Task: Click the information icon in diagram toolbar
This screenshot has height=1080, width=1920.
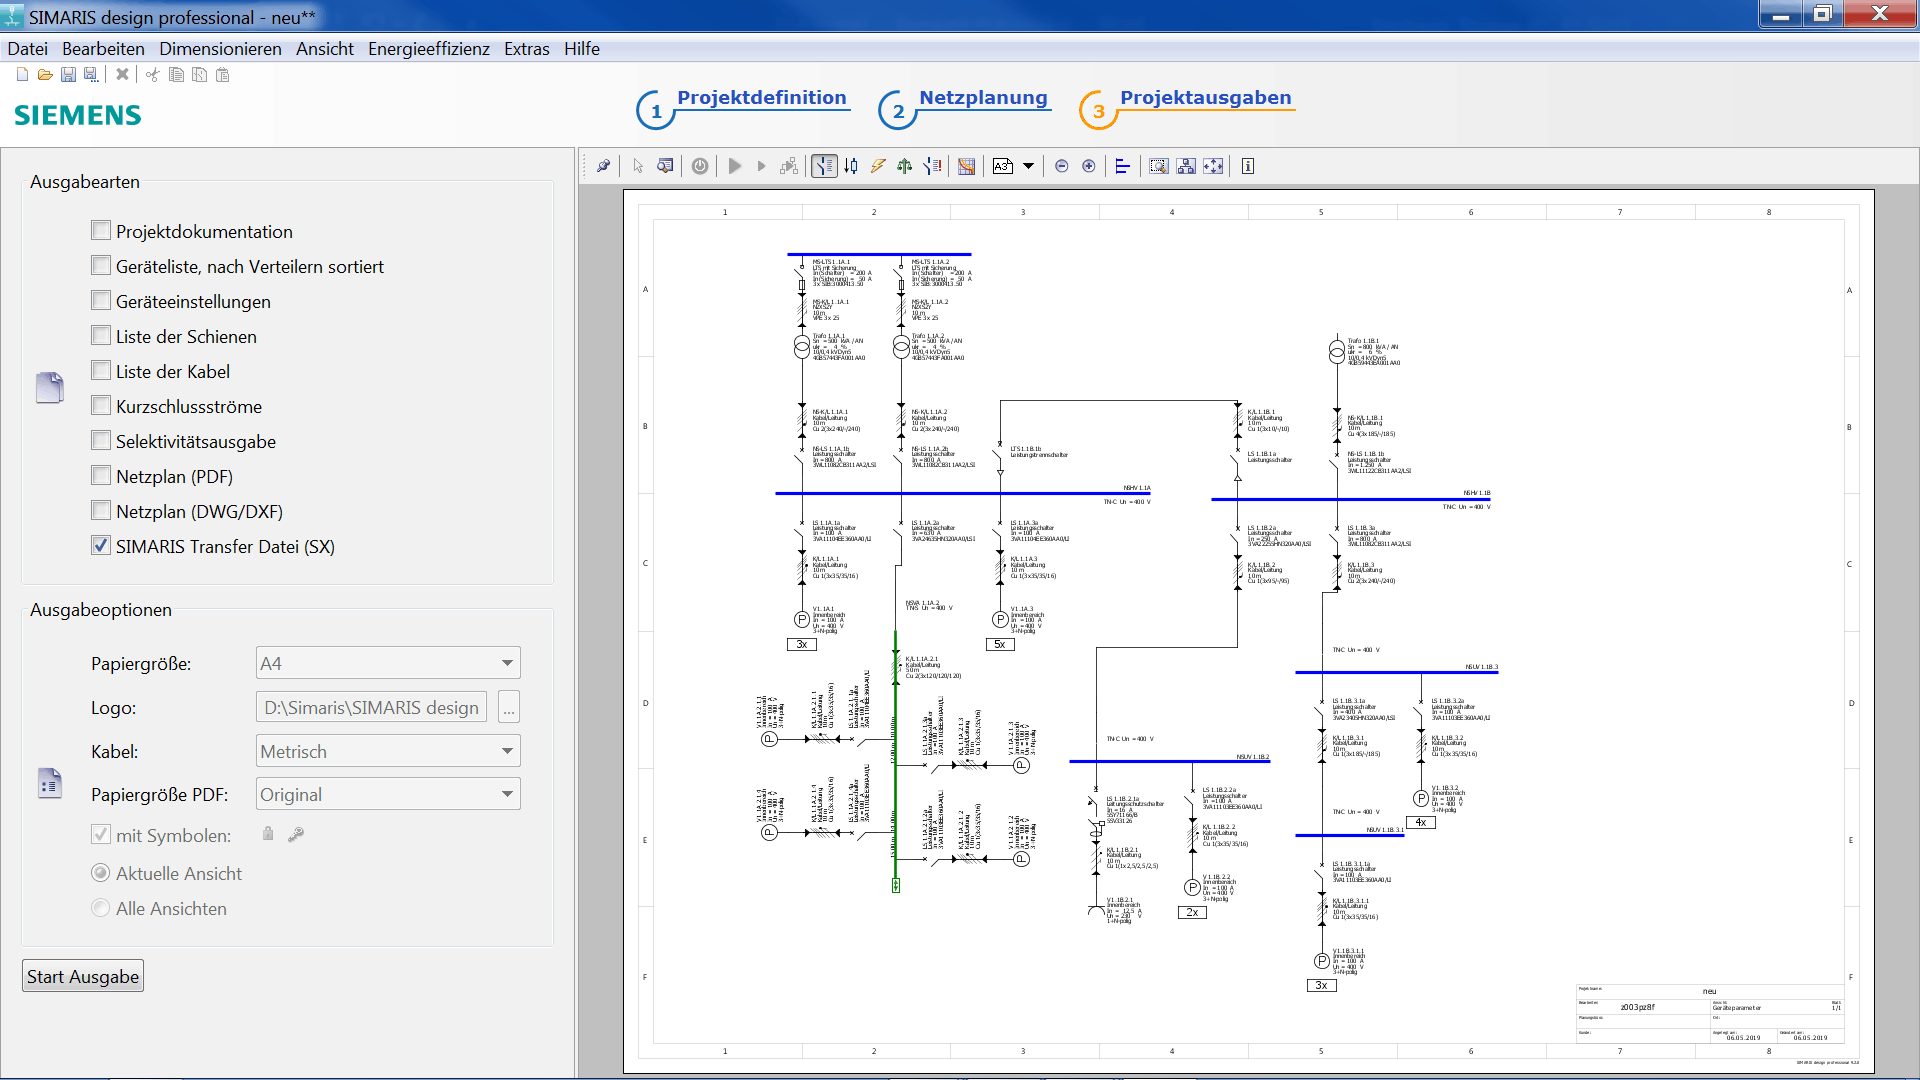Action: tap(1248, 166)
